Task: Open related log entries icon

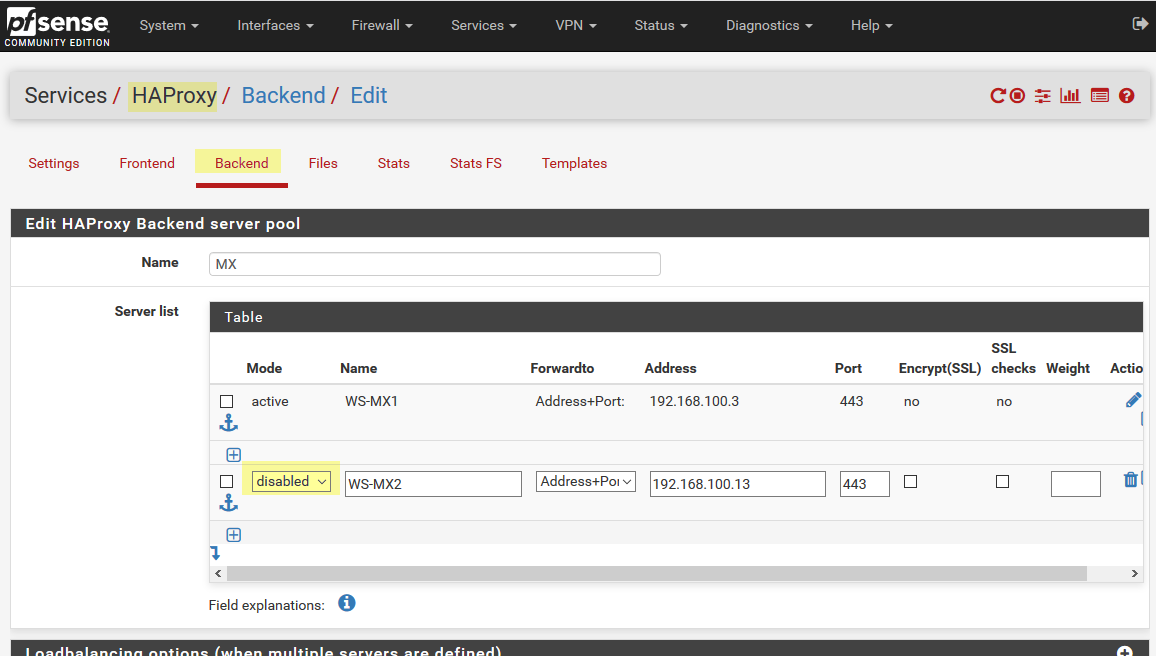Action: (x=1099, y=96)
